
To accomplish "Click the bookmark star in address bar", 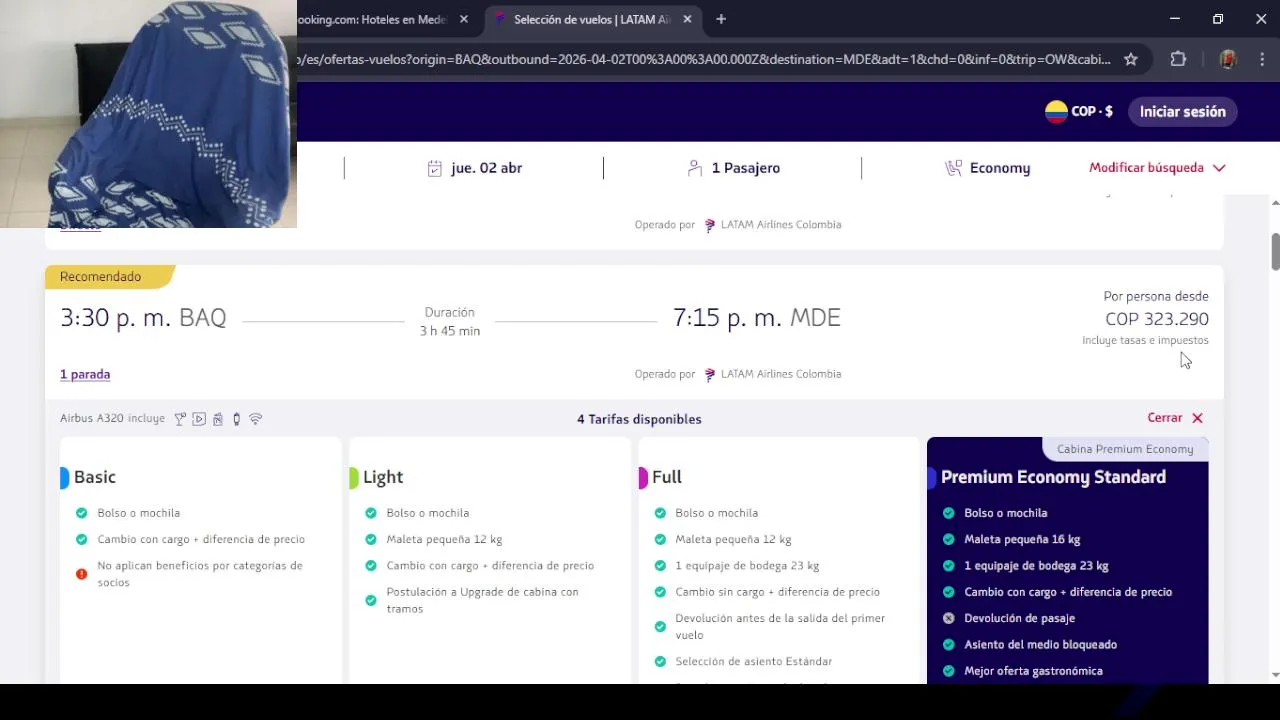I will [1131, 59].
